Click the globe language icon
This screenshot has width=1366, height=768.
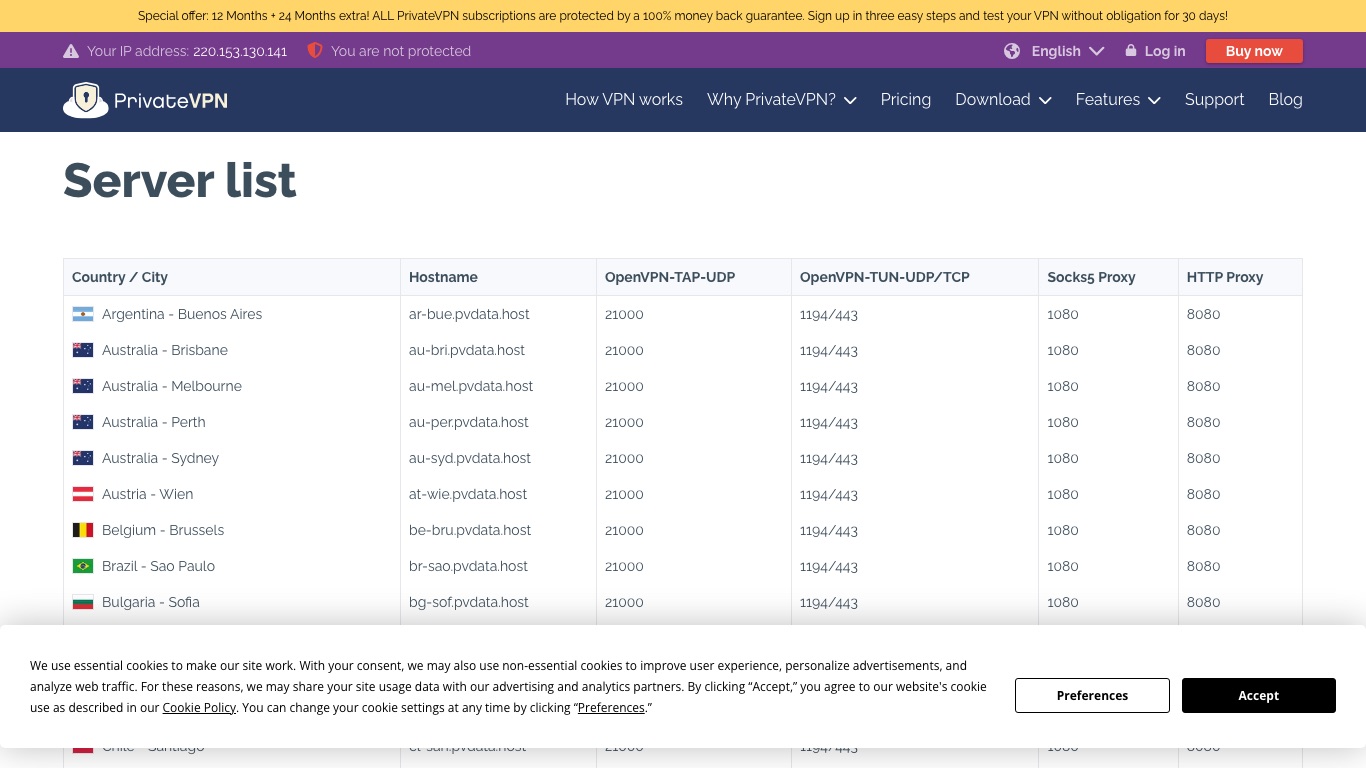1012,51
